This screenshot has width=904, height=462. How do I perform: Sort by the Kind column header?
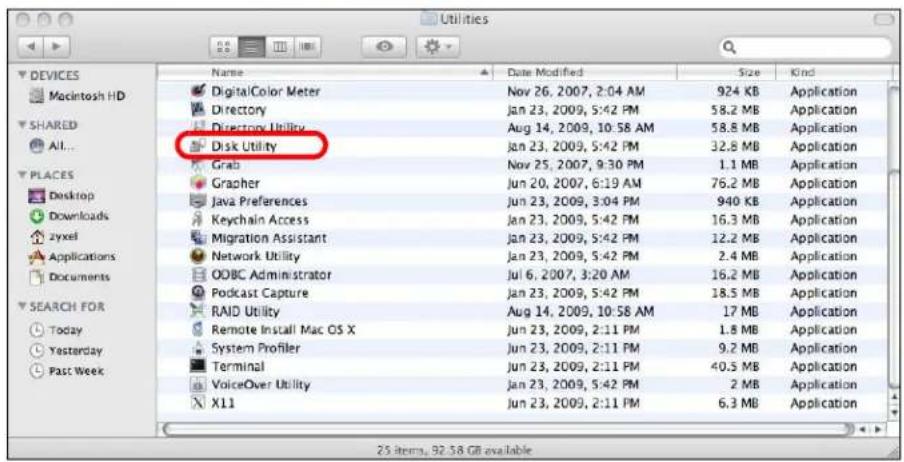point(833,73)
